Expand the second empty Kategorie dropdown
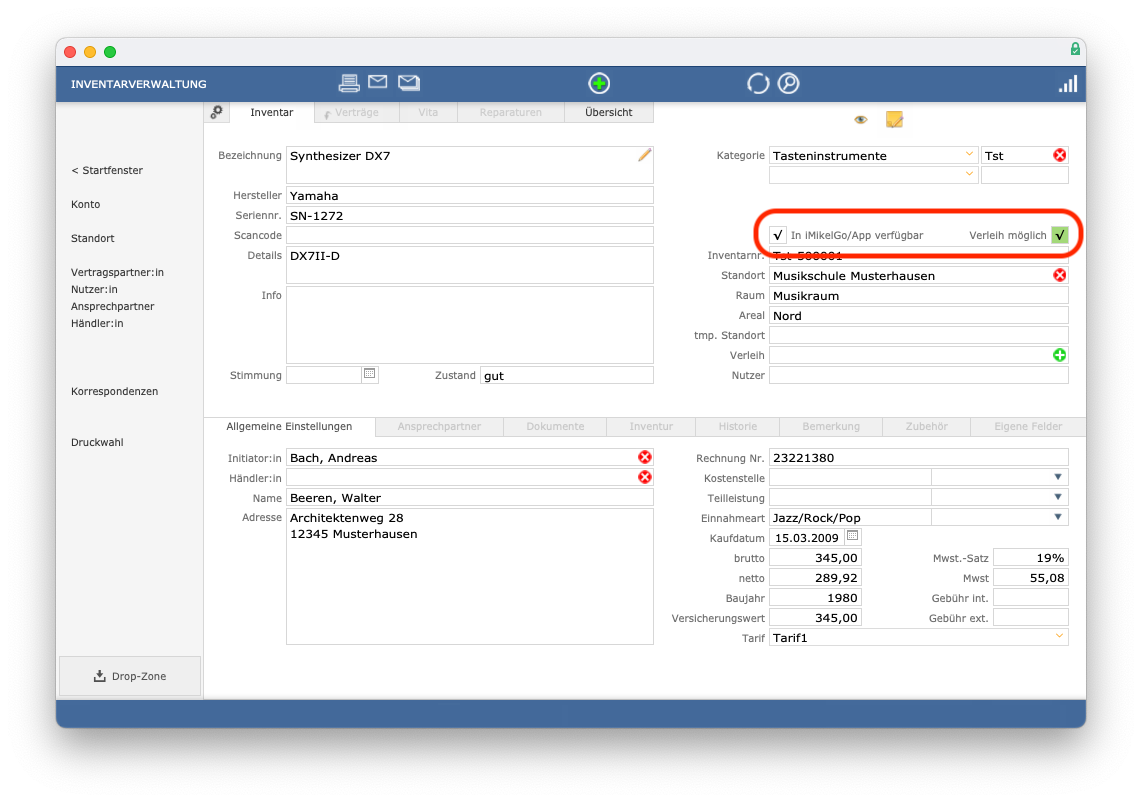1142x802 pixels. (x=969, y=174)
